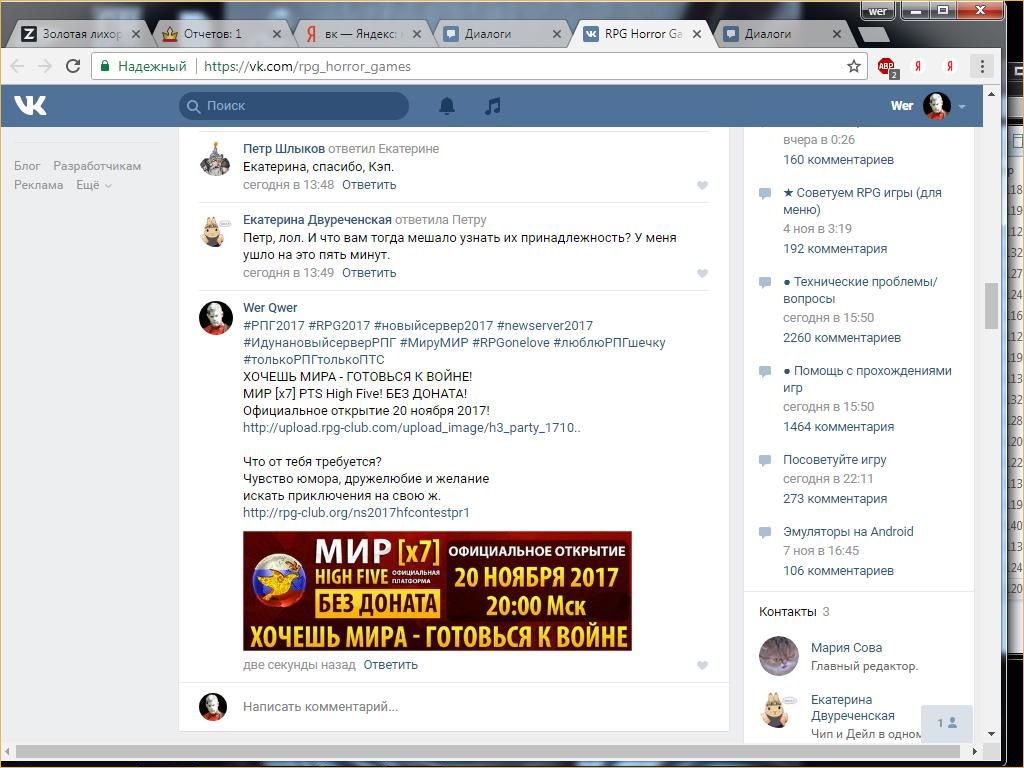The width and height of the screenshot is (1024, 768).
Task: Open the #РПГ2017 hashtag
Action: pyautogui.click(x=274, y=326)
